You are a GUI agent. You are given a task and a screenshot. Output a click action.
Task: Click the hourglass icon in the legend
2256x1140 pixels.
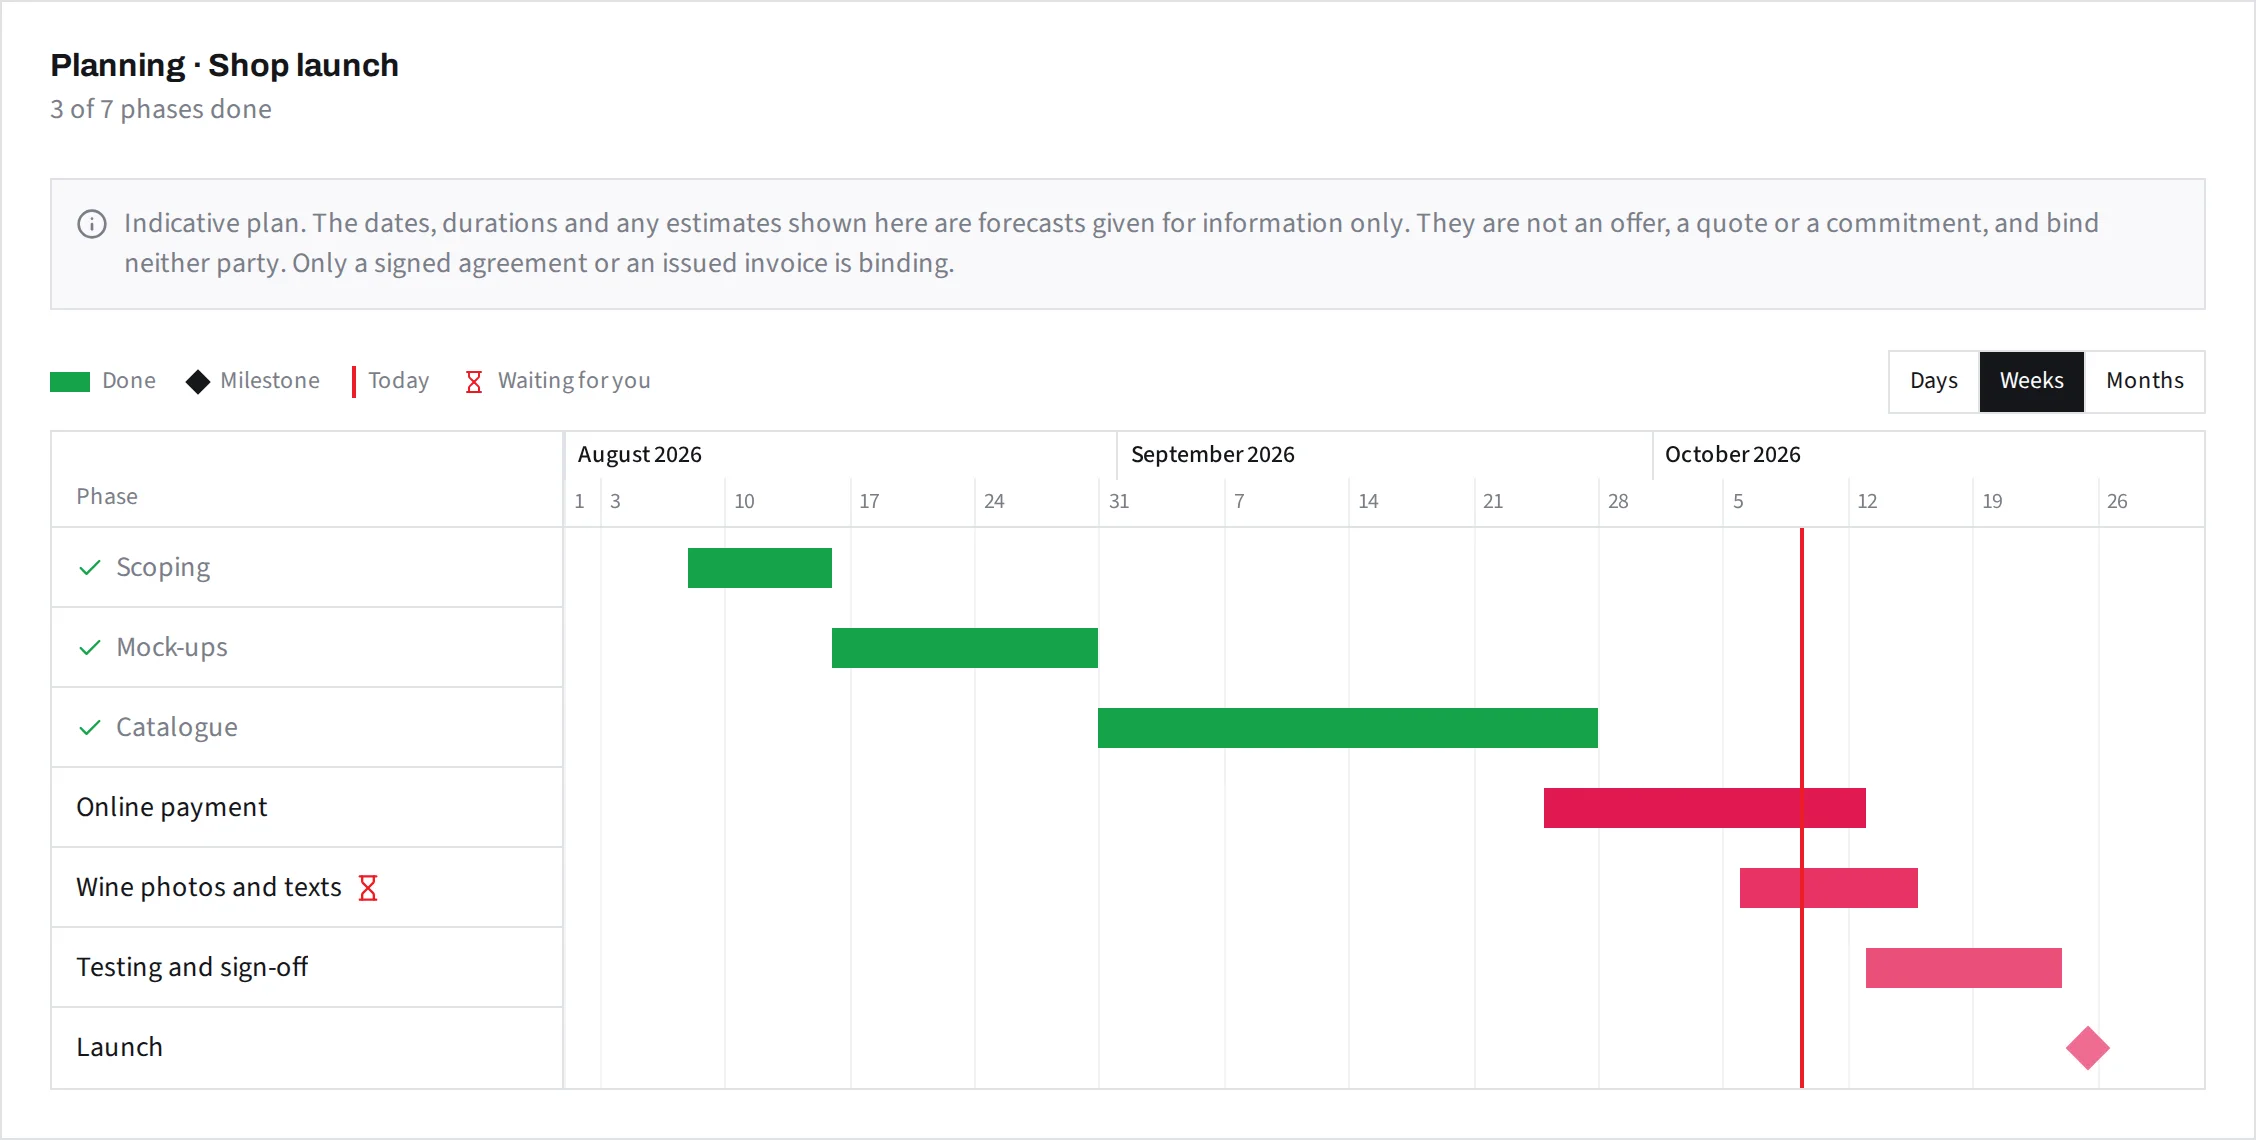click(474, 382)
